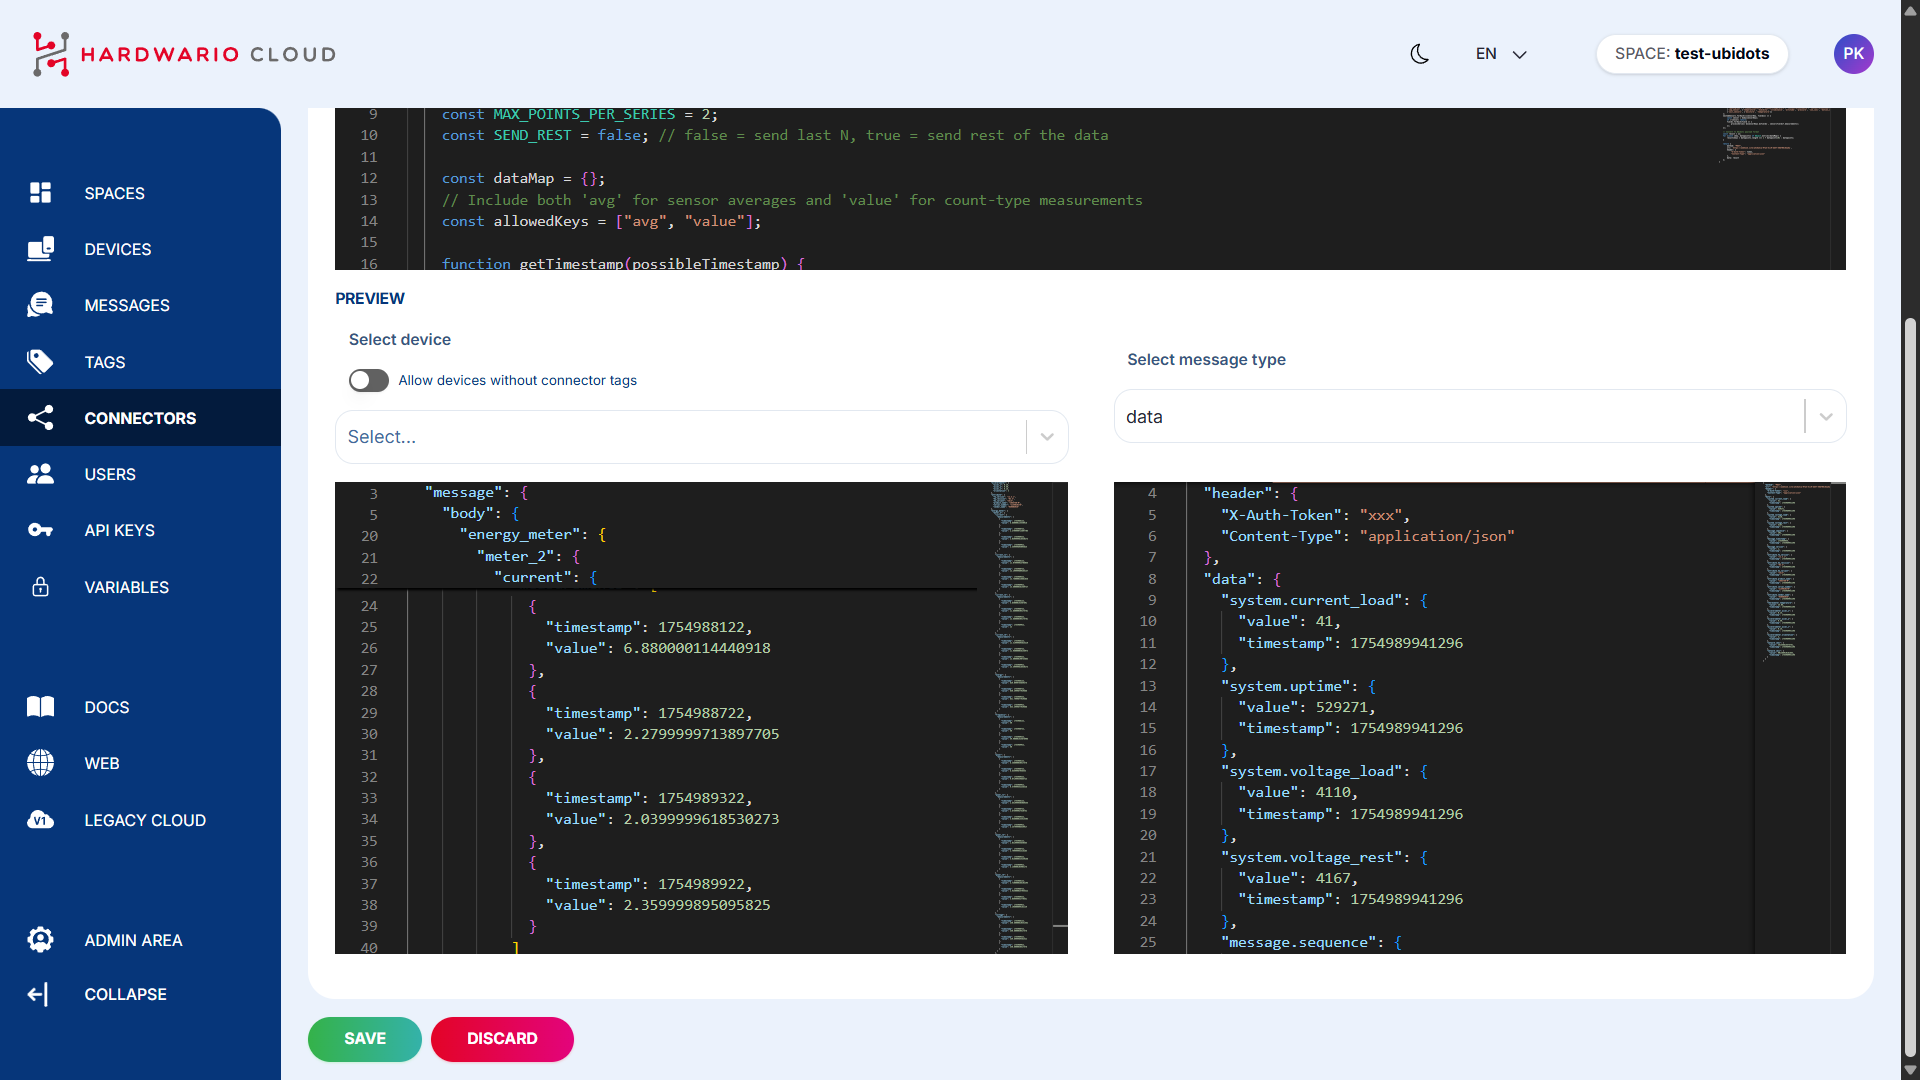Enable allow devices without connector tags
The width and height of the screenshot is (1920, 1080).
(x=368, y=380)
